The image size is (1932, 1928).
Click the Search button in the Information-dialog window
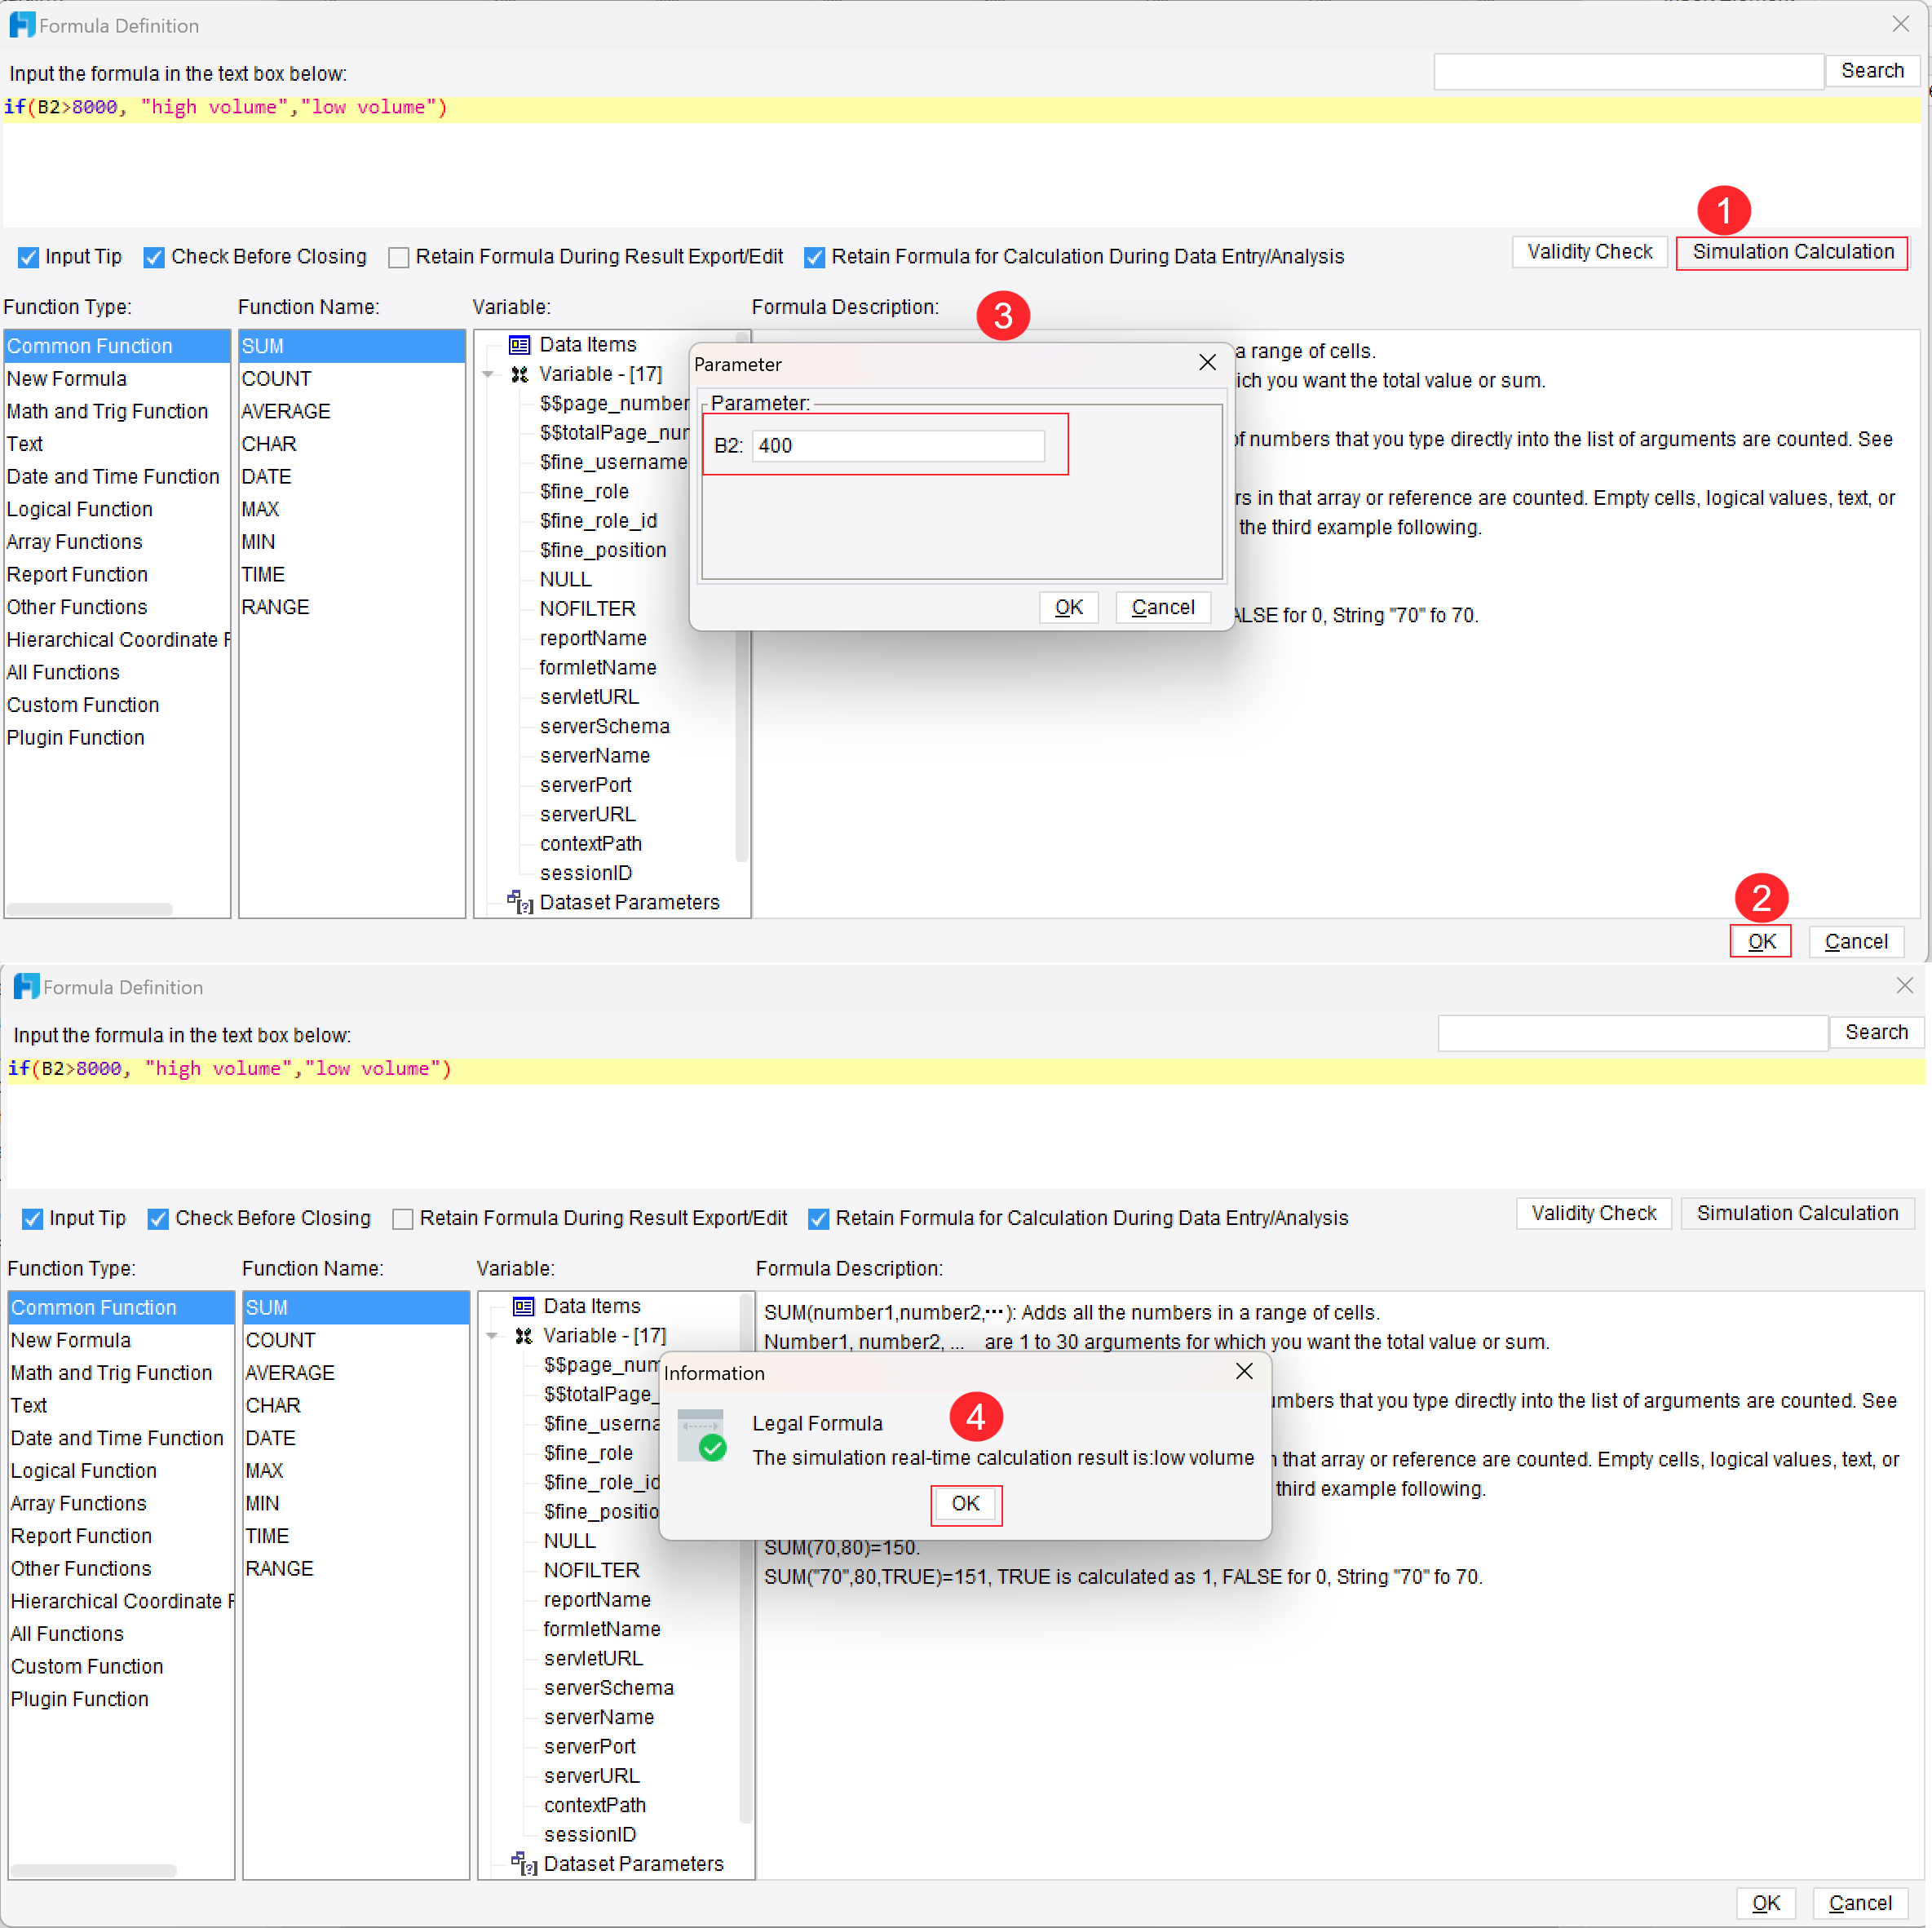click(x=1876, y=1032)
